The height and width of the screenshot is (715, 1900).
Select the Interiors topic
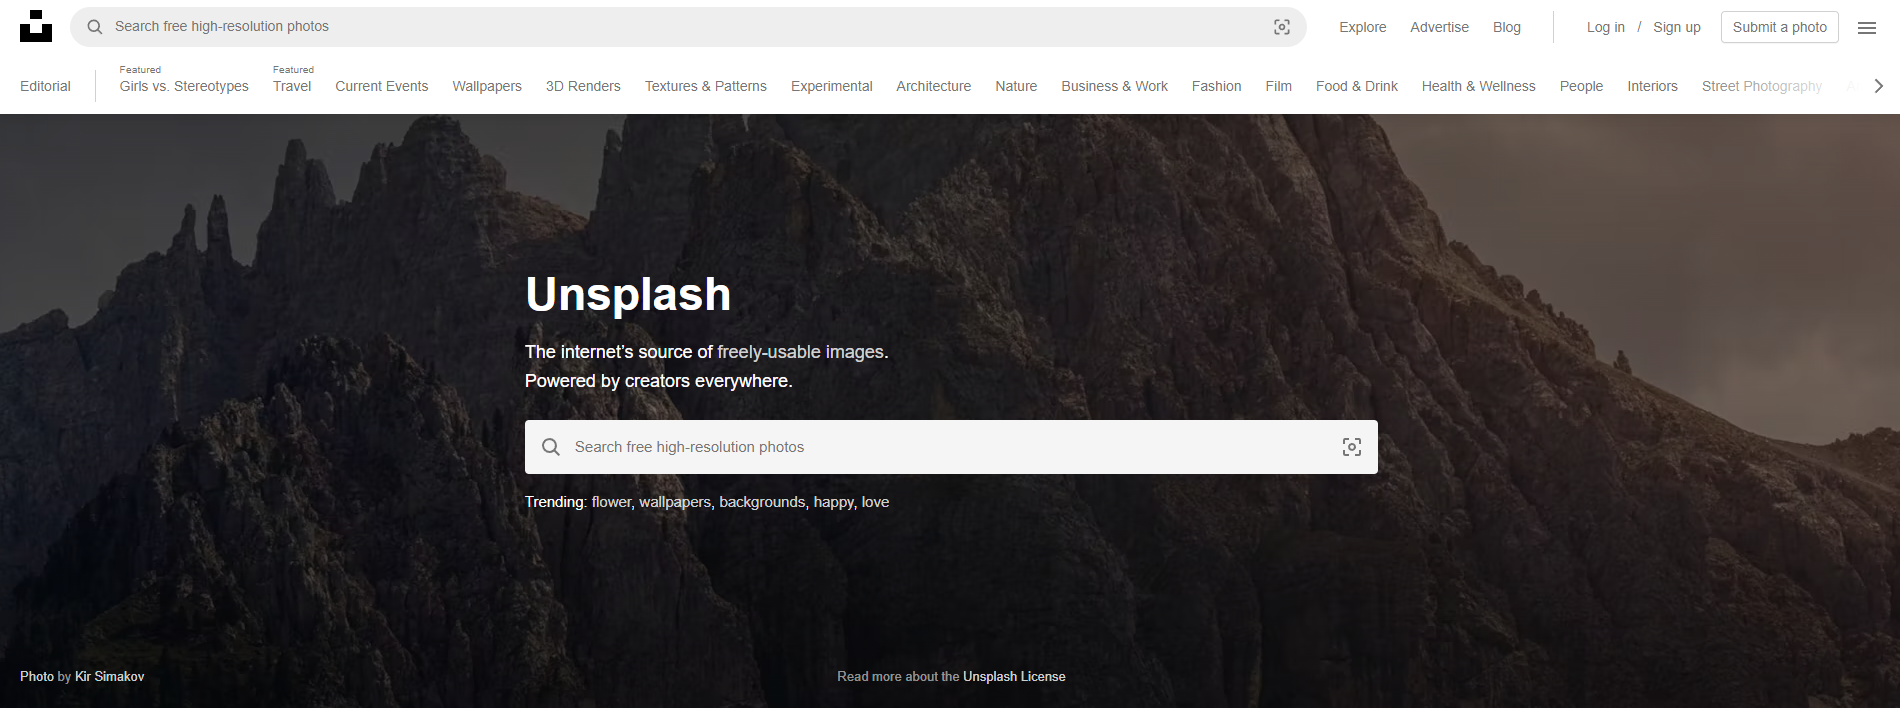1652,86
